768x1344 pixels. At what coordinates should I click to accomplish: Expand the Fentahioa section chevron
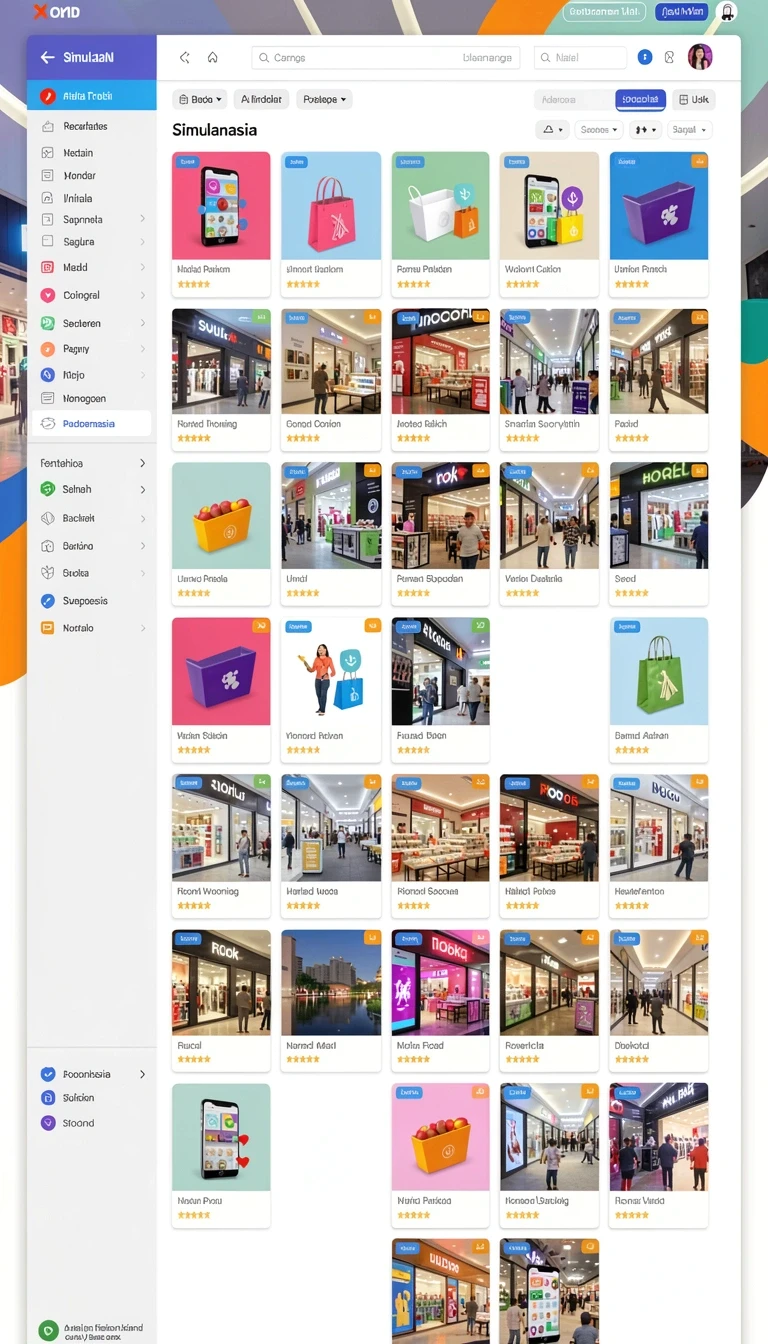pos(143,463)
